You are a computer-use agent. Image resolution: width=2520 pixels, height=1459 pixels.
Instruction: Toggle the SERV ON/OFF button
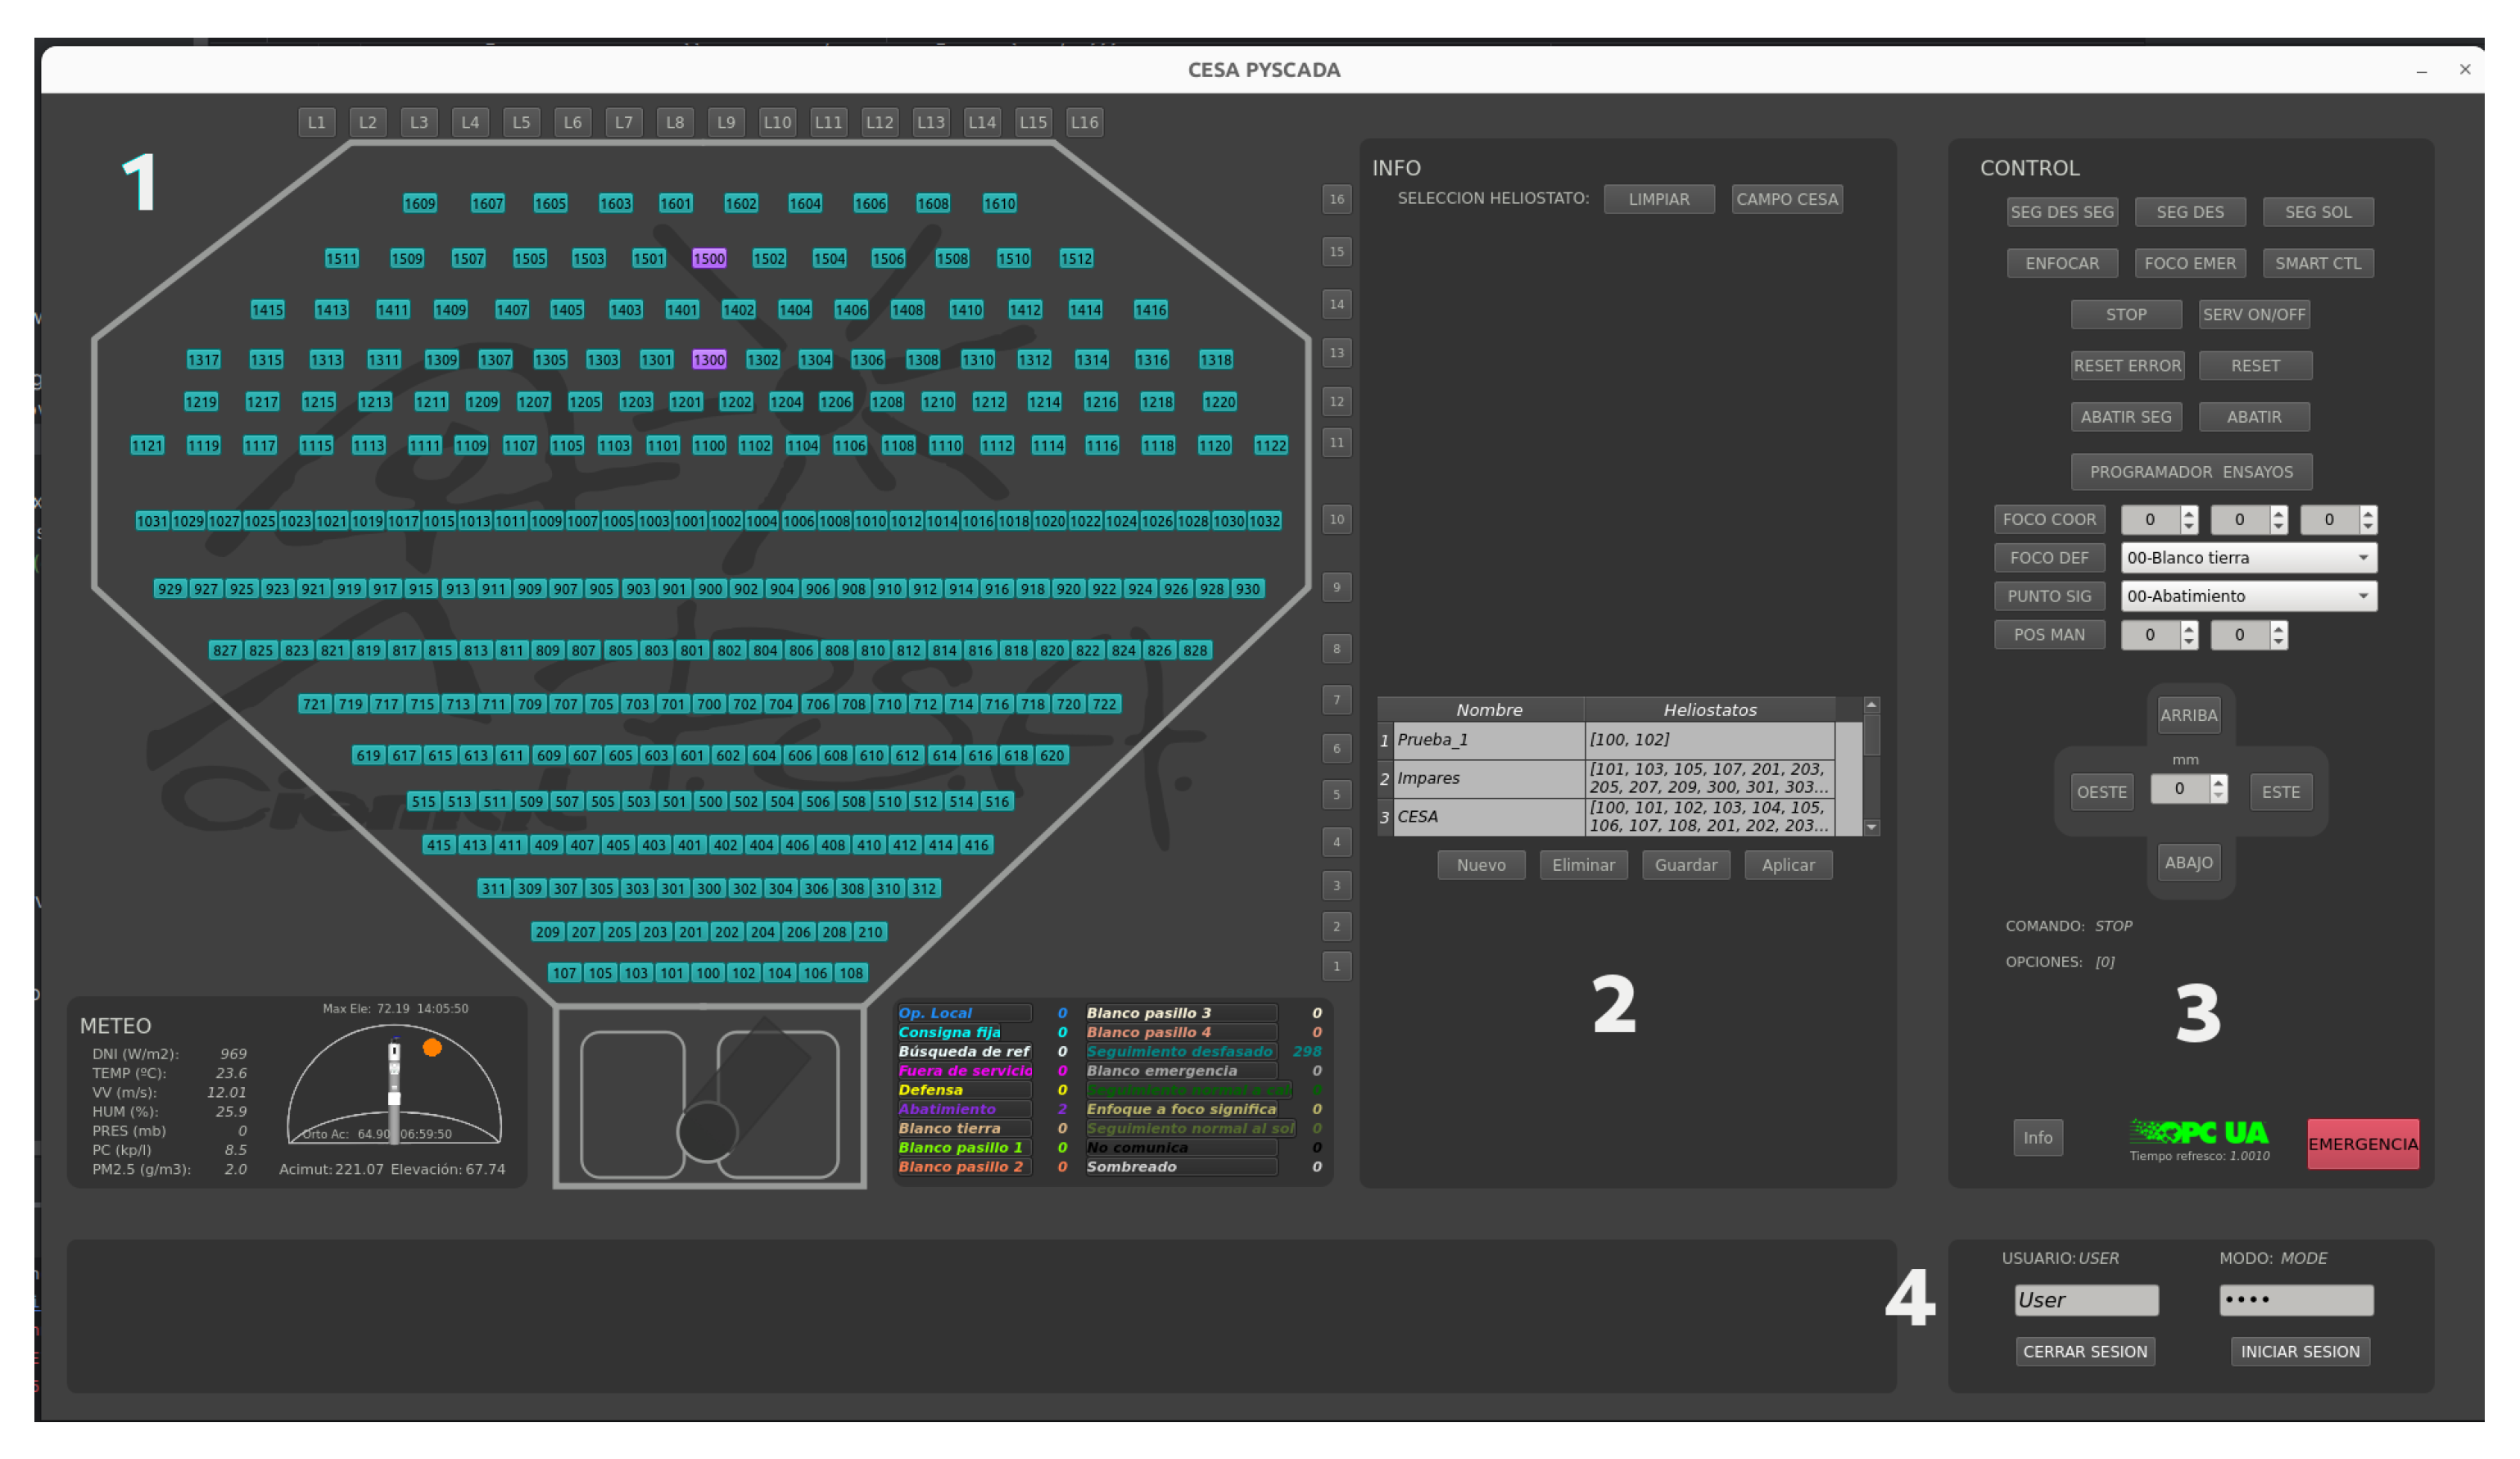(x=2254, y=314)
